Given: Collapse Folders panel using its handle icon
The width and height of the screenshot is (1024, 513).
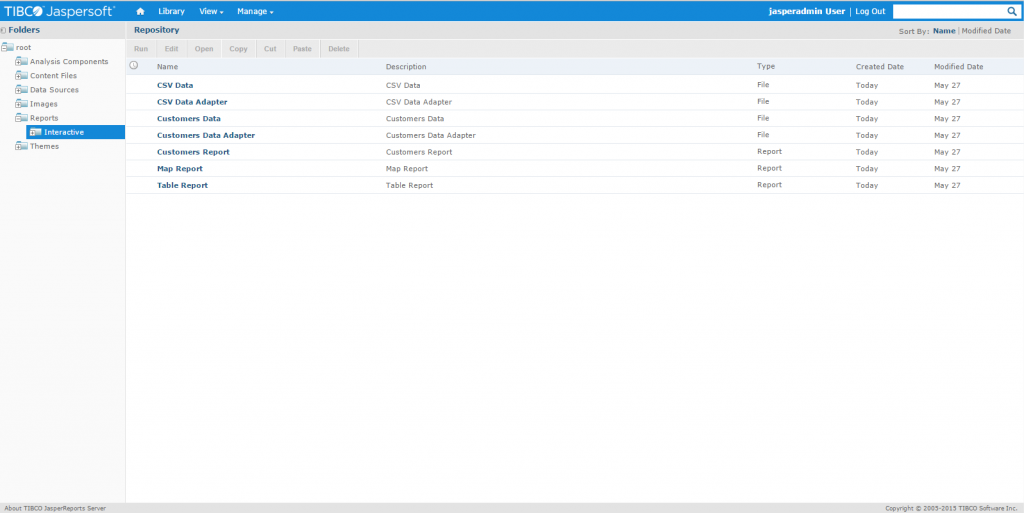Looking at the screenshot, I should (3, 30).
